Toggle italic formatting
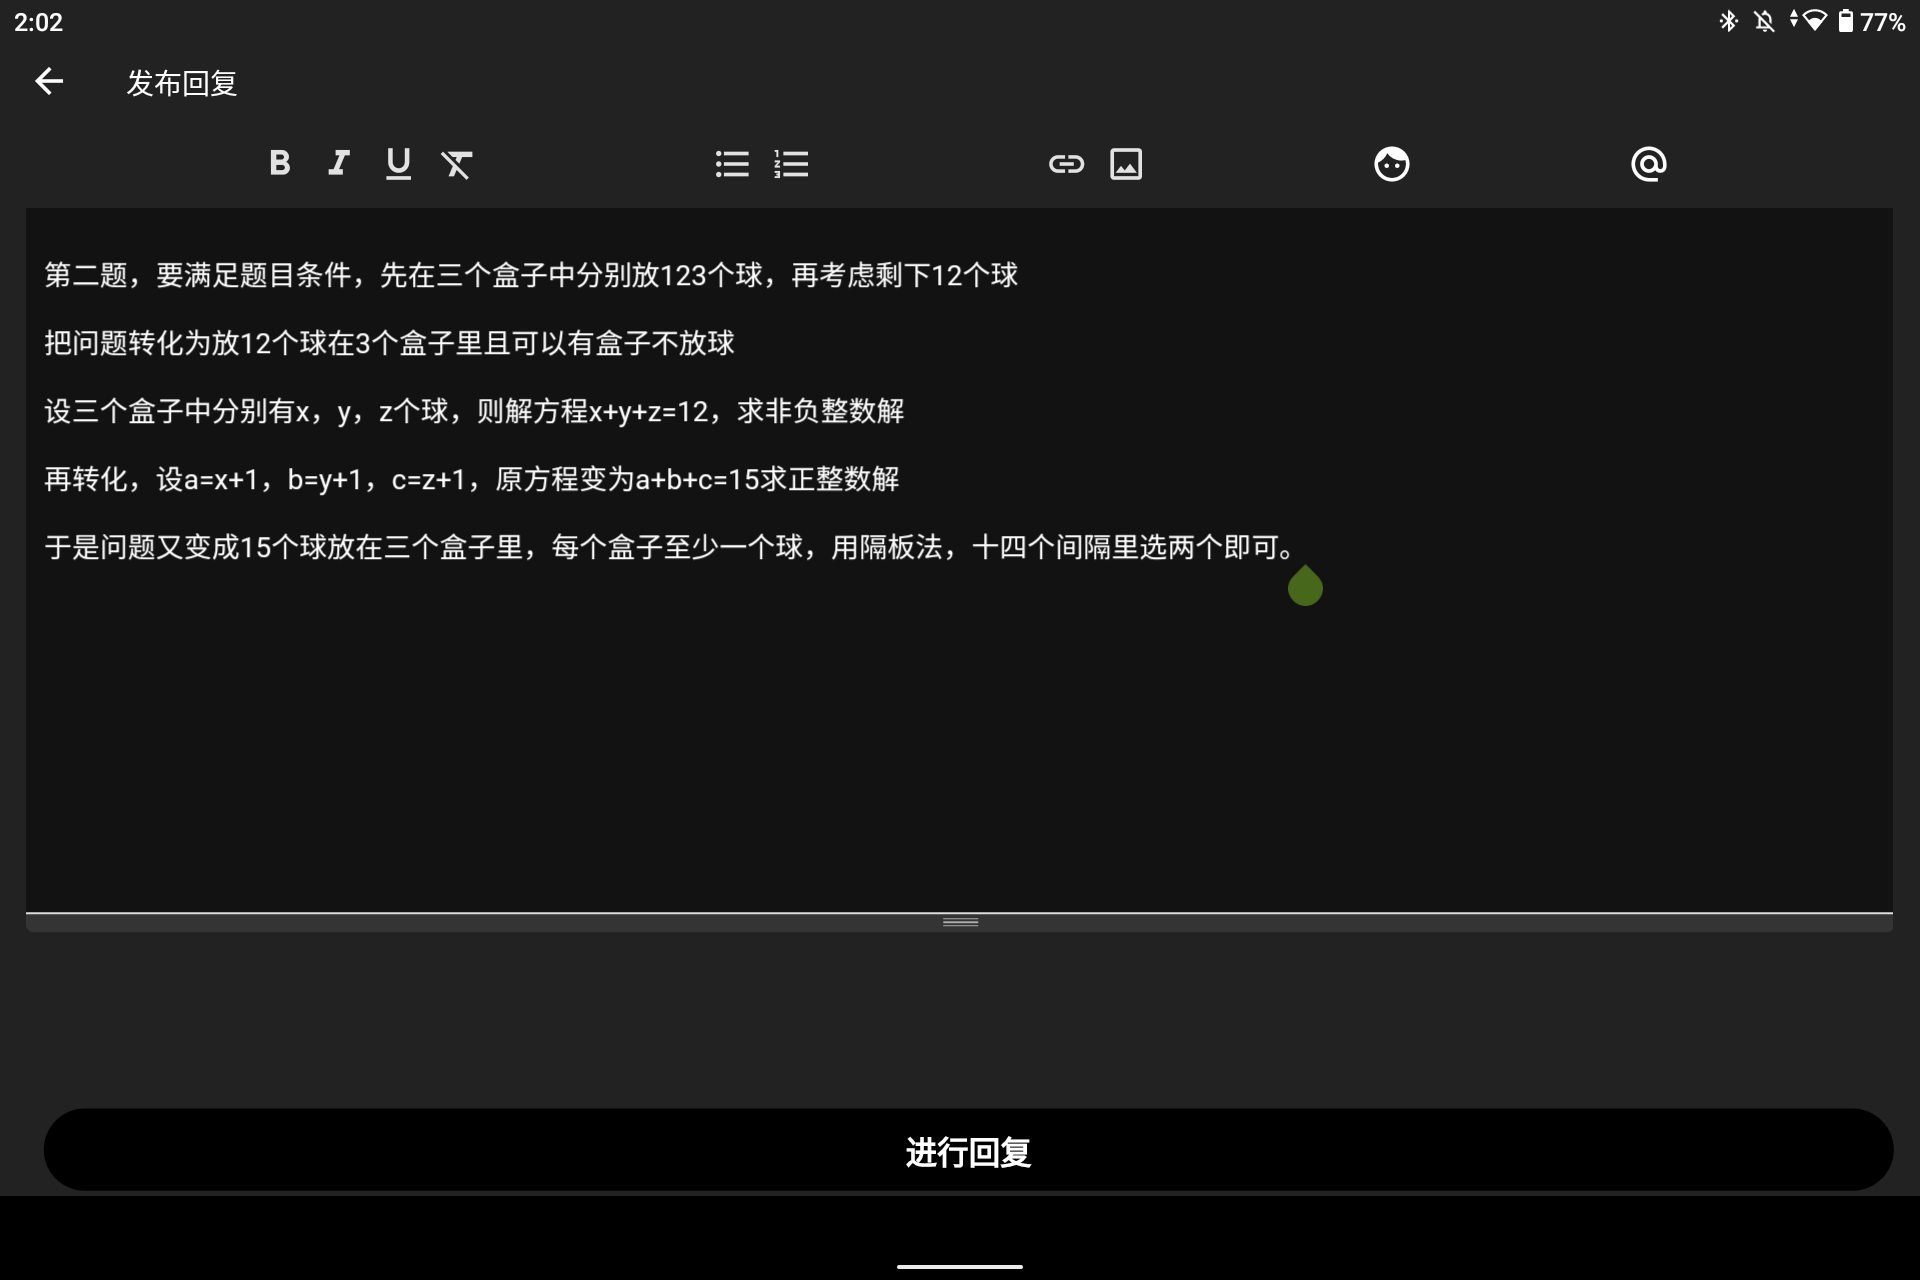Screen dimensions: 1920x1280 pos(339,163)
